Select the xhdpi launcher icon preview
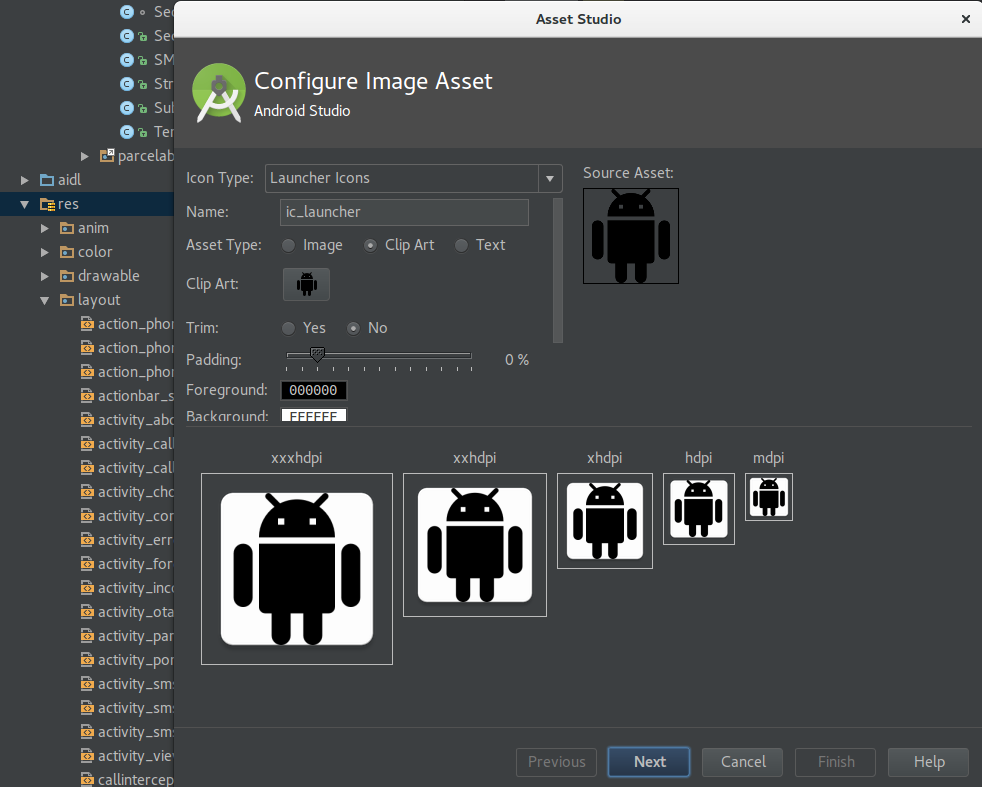 point(604,521)
